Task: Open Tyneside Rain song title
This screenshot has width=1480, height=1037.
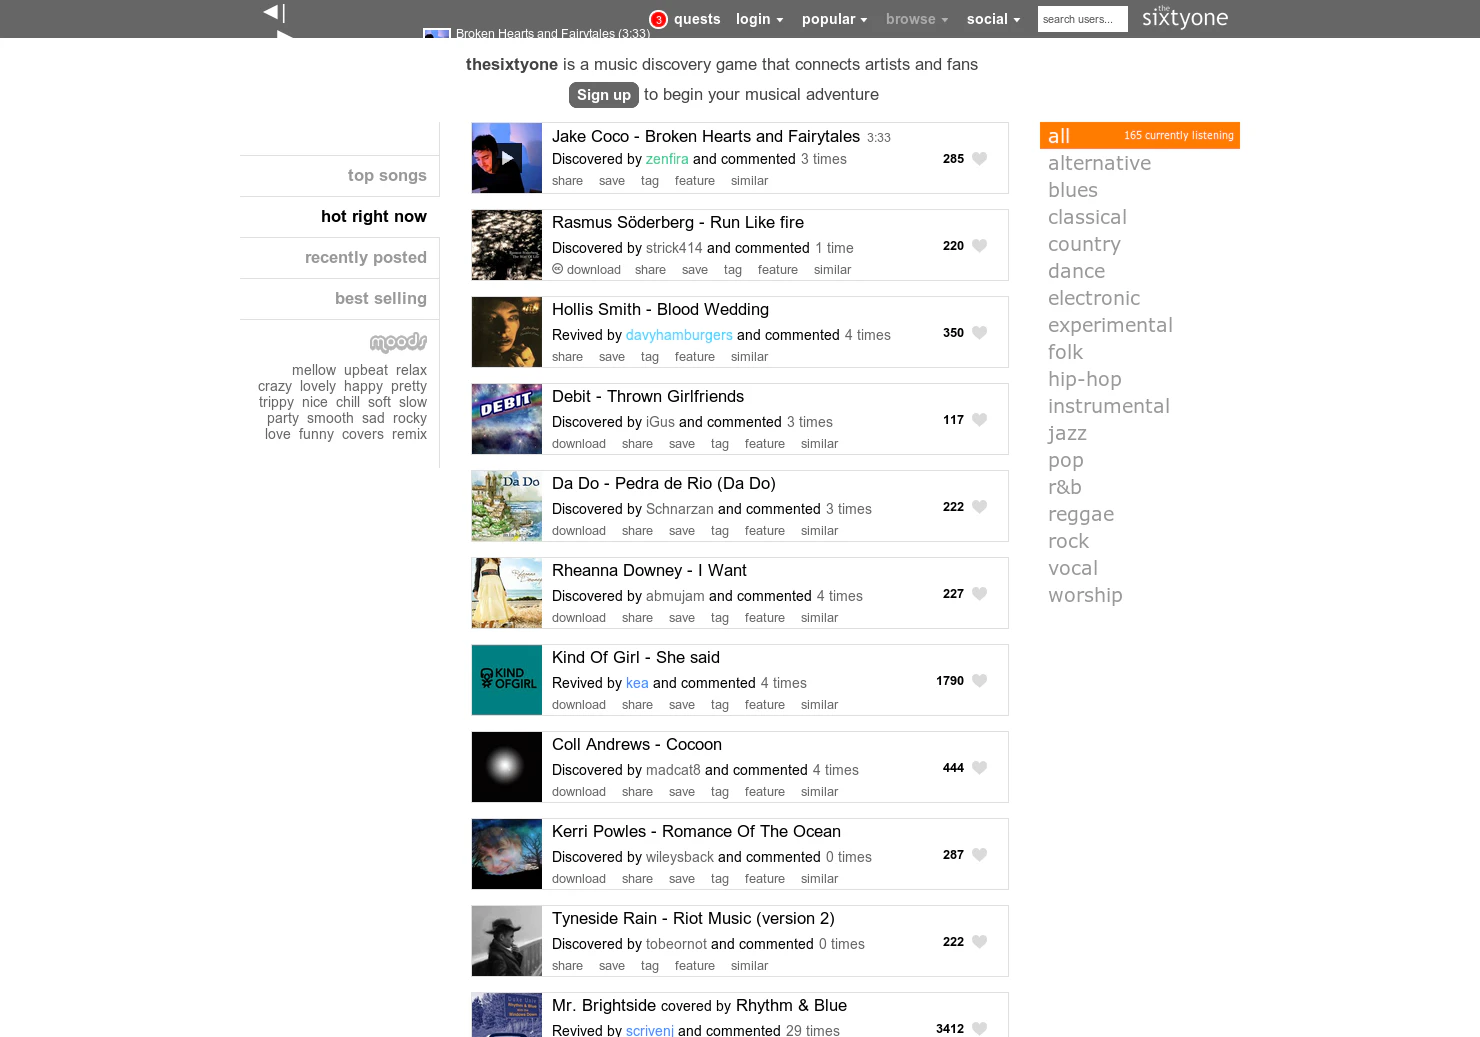Action: (x=693, y=918)
